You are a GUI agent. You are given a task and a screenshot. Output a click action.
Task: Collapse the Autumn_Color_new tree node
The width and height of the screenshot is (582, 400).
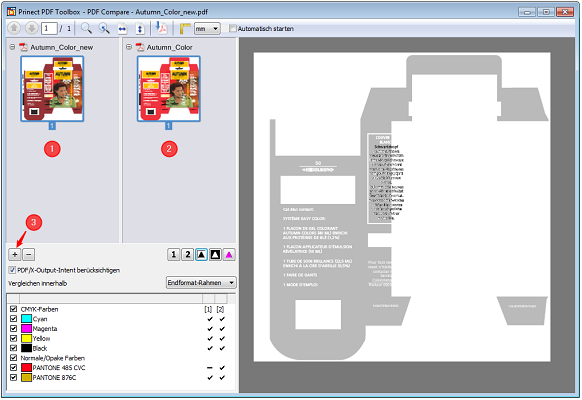coord(13,47)
